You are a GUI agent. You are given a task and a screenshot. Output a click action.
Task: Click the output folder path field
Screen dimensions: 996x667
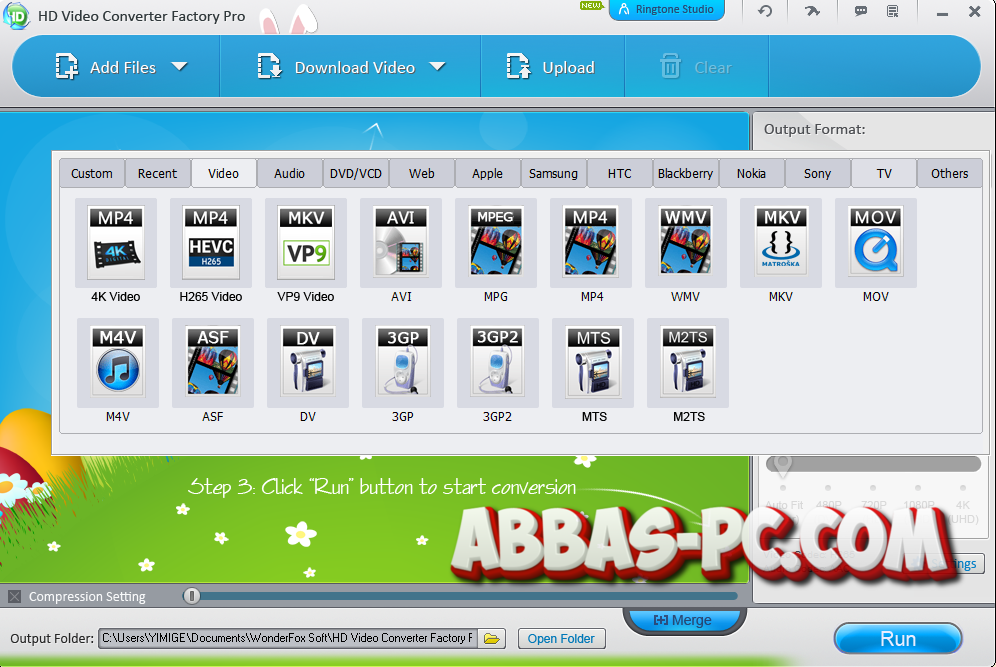point(290,638)
